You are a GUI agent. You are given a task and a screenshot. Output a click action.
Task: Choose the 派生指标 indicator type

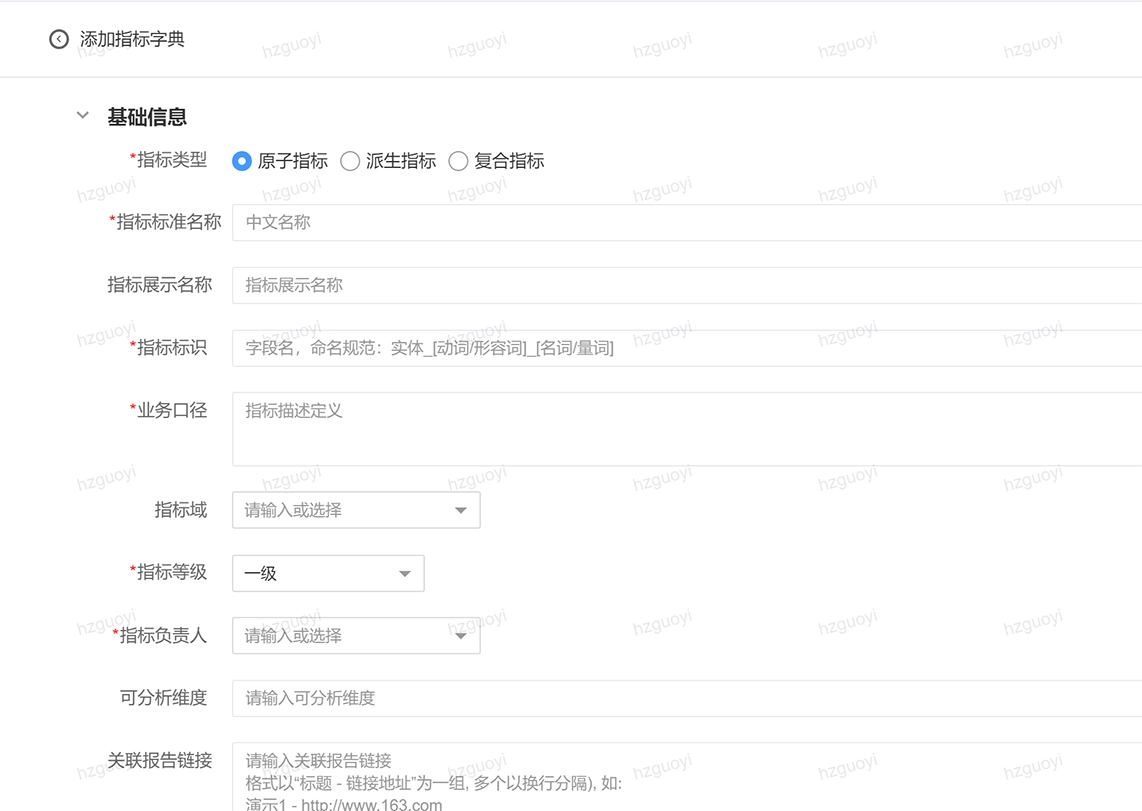350,161
